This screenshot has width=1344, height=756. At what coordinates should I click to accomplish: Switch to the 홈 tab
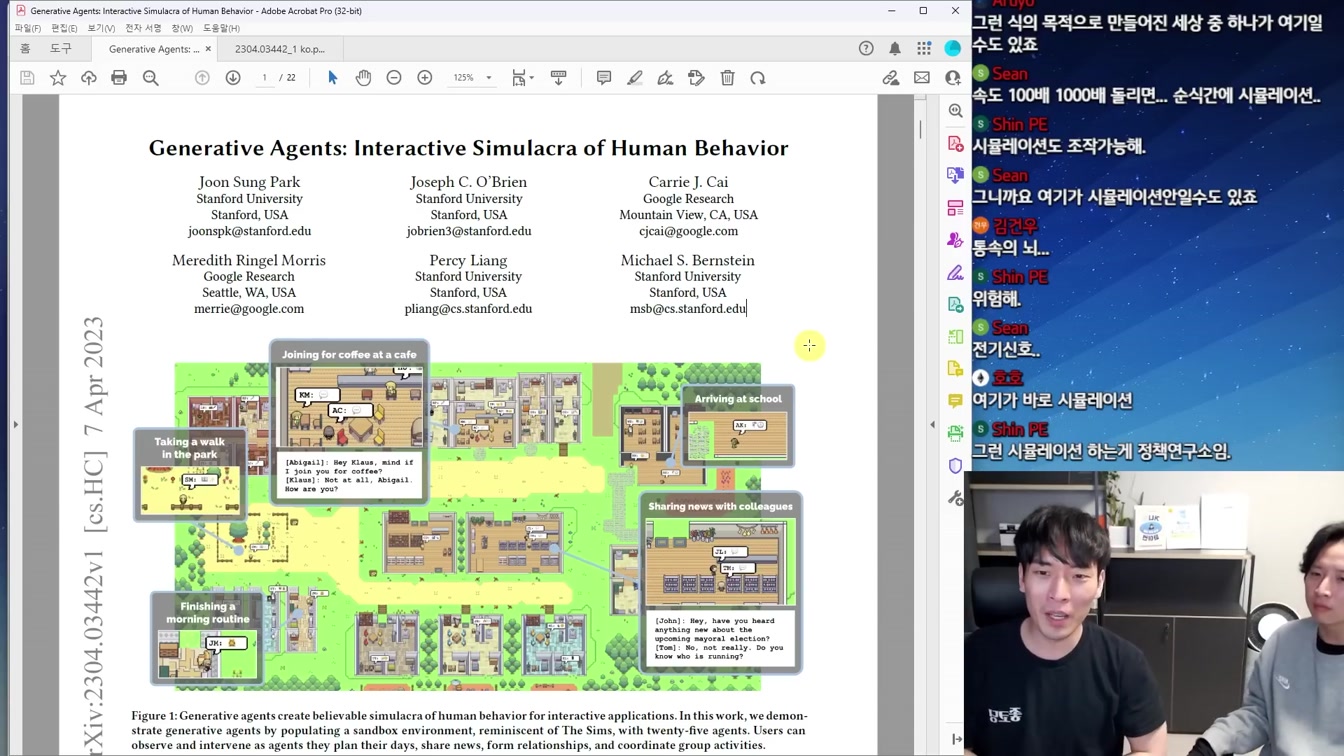(25, 48)
